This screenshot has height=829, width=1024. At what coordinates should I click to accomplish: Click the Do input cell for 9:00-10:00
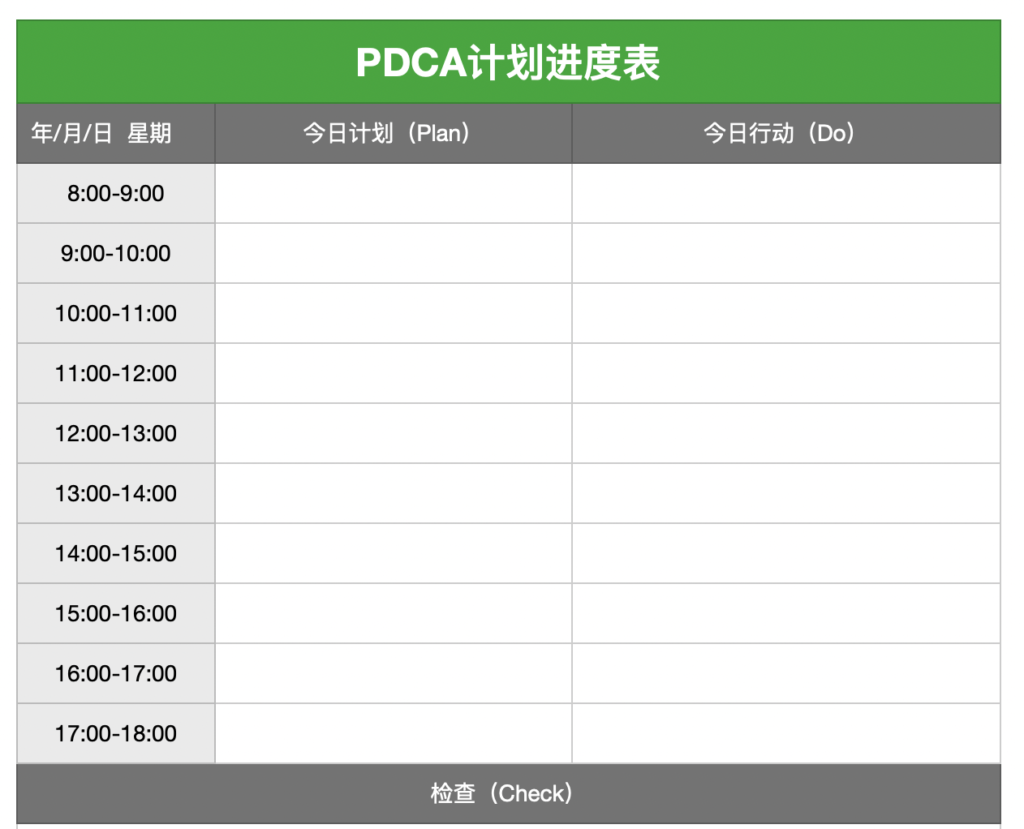[x=786, y=253]
